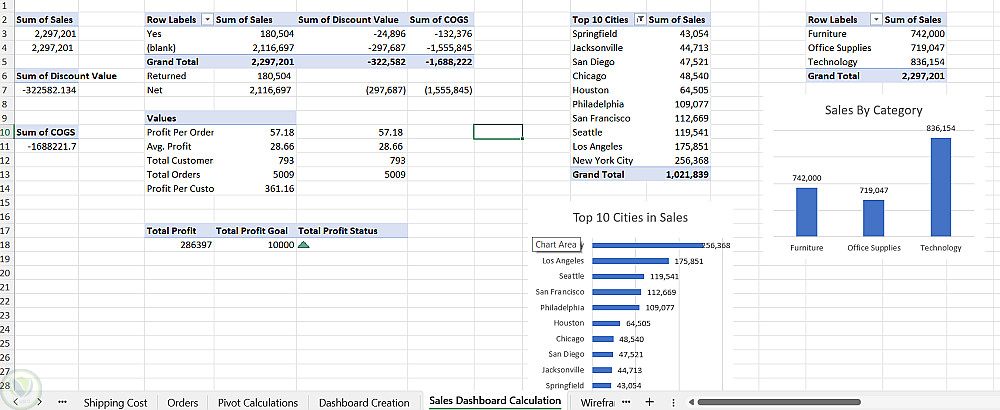Image resolution: width=1000 pixels, height=410 pixels.
Task: Click the vertical dots tab bar resize handle
Action: (x=673, y=402)
